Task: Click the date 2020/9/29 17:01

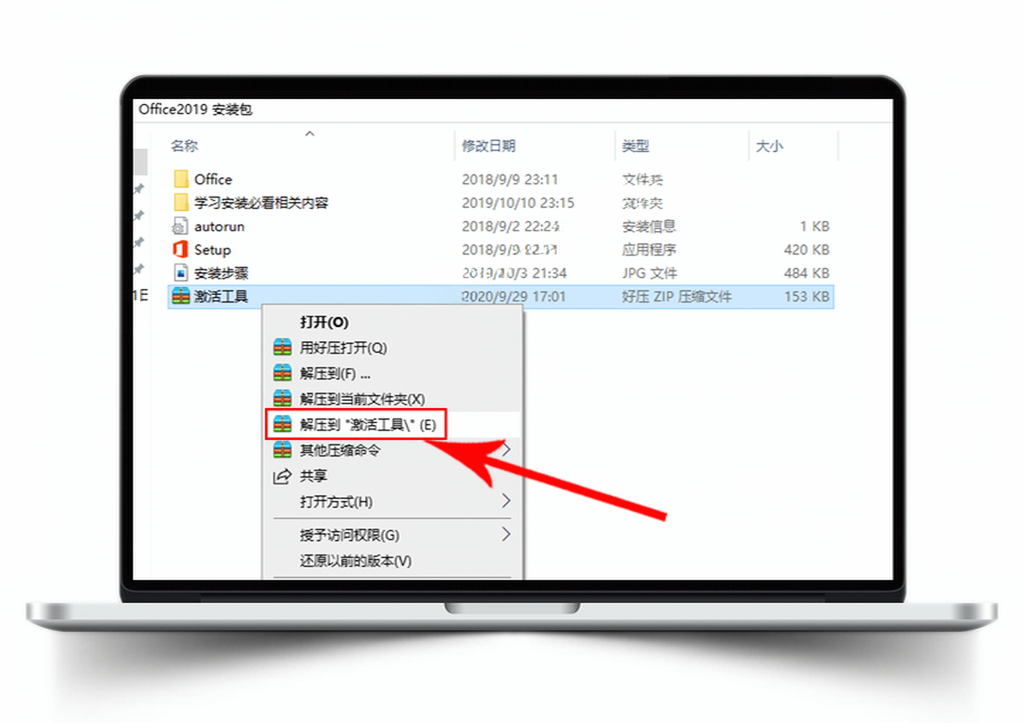Action: click(x=514, y=297)
